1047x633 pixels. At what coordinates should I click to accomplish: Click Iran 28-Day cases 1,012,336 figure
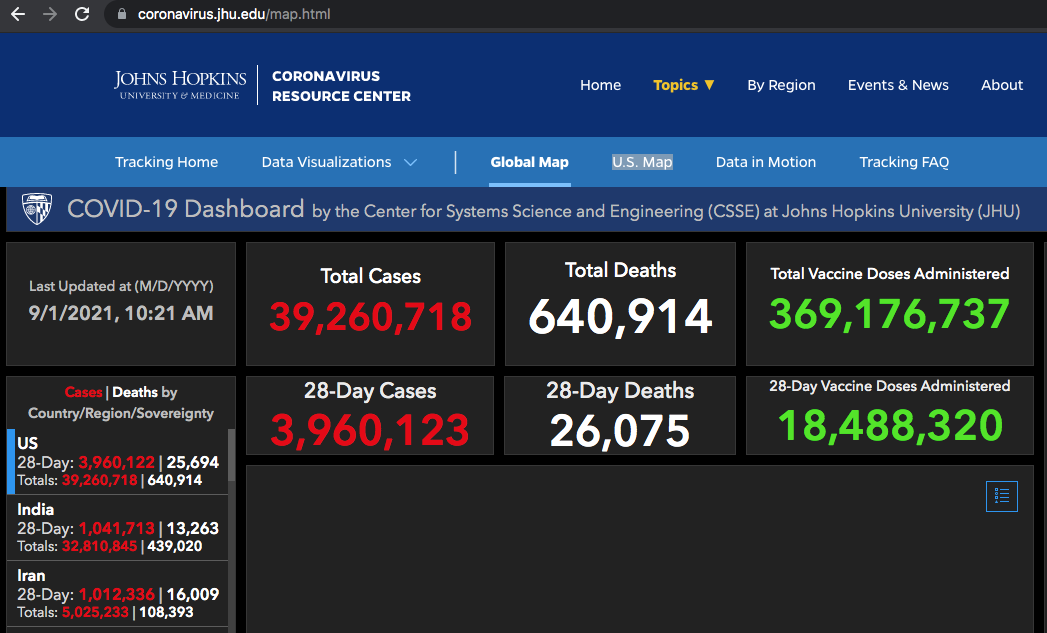click(x=117, y=594)
